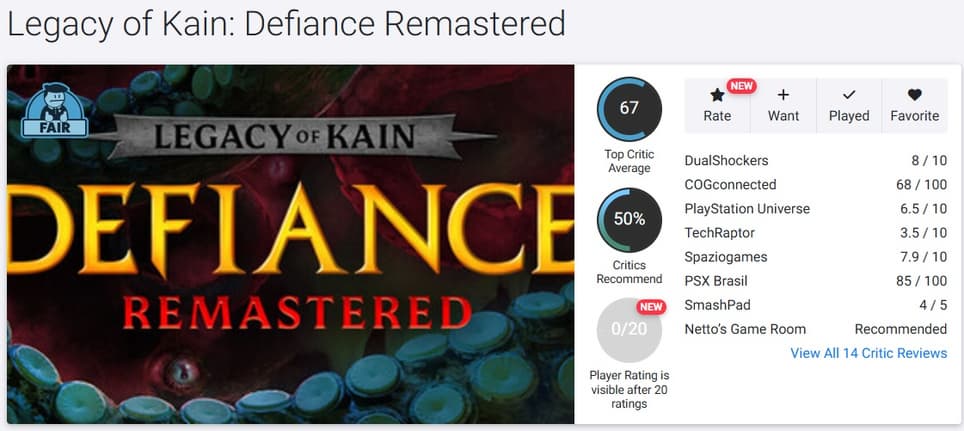This screenshot has height=431, width=964.
Task: Click the 0/20 Player Rating circle
Action: (629, 330)
